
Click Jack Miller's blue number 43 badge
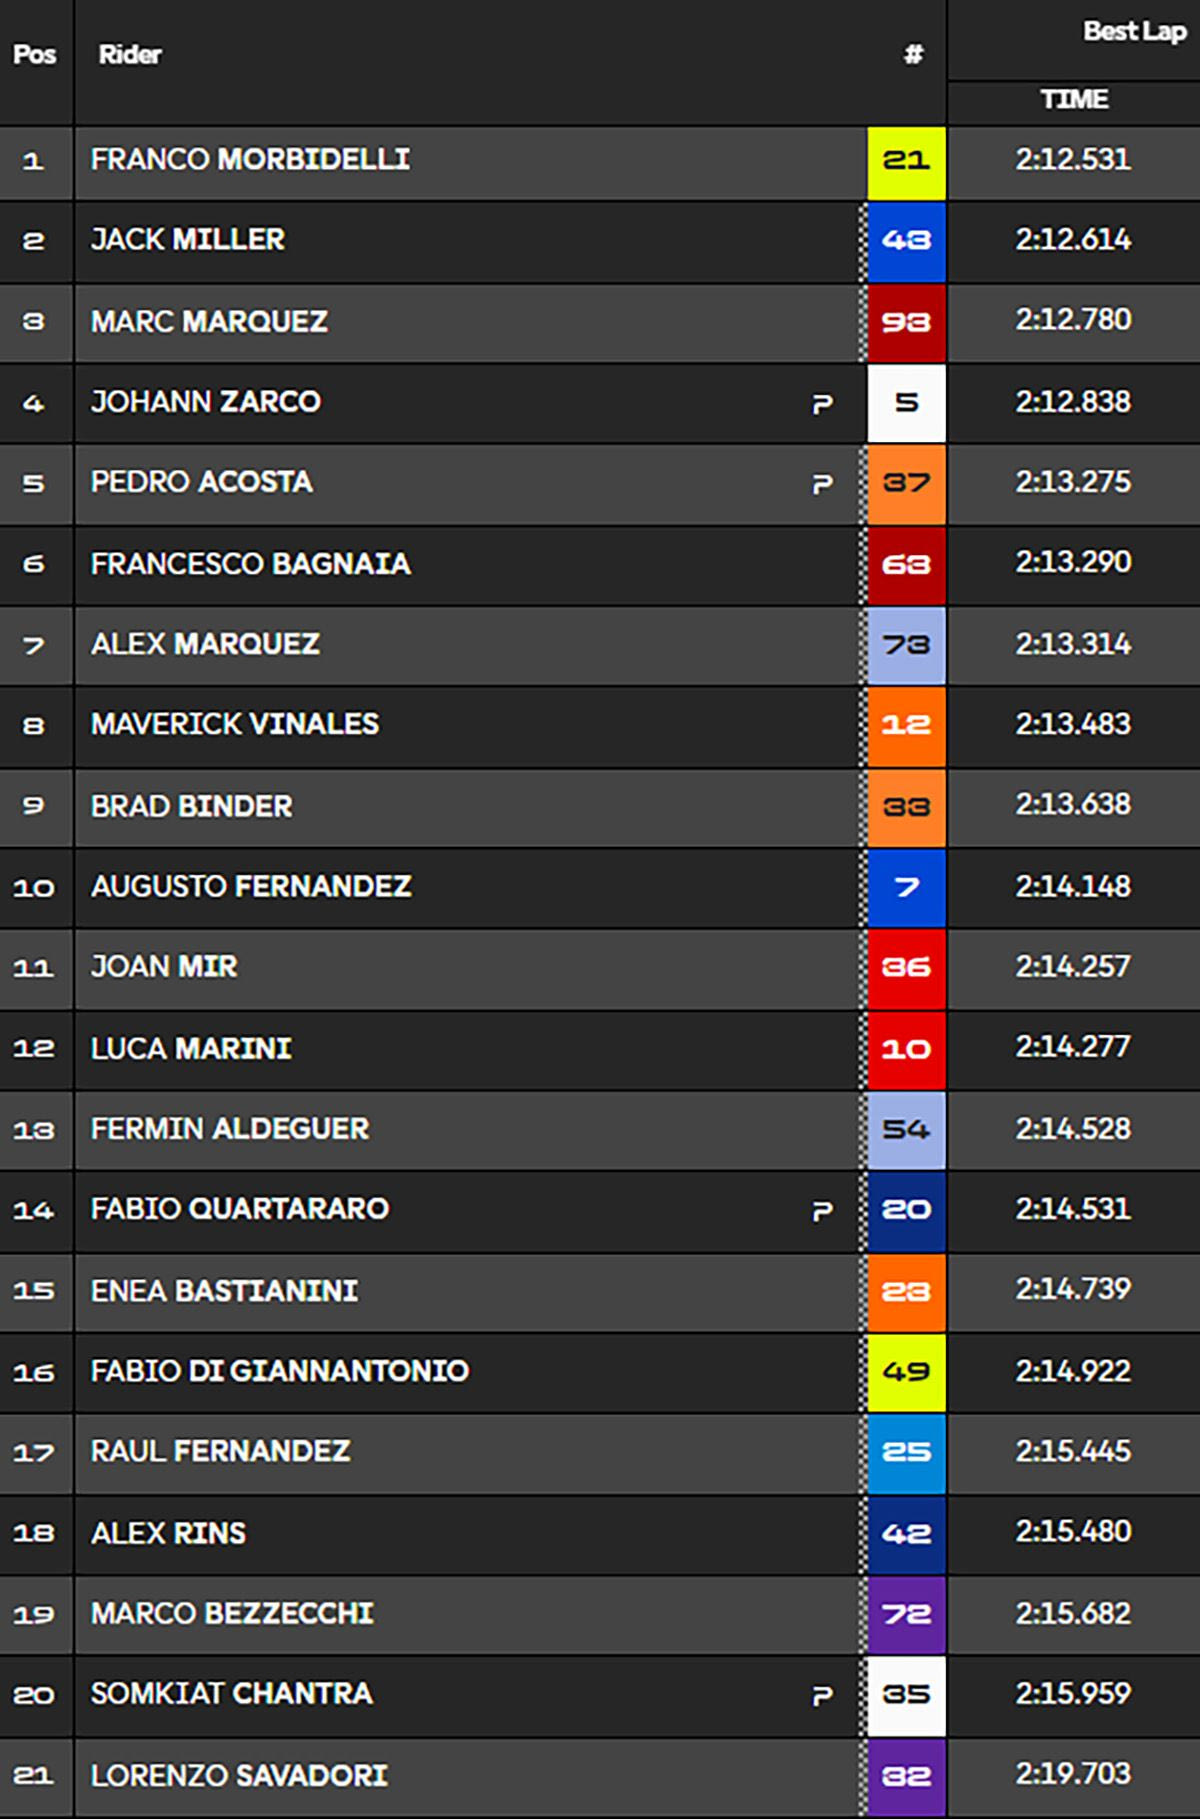point(906,241)
